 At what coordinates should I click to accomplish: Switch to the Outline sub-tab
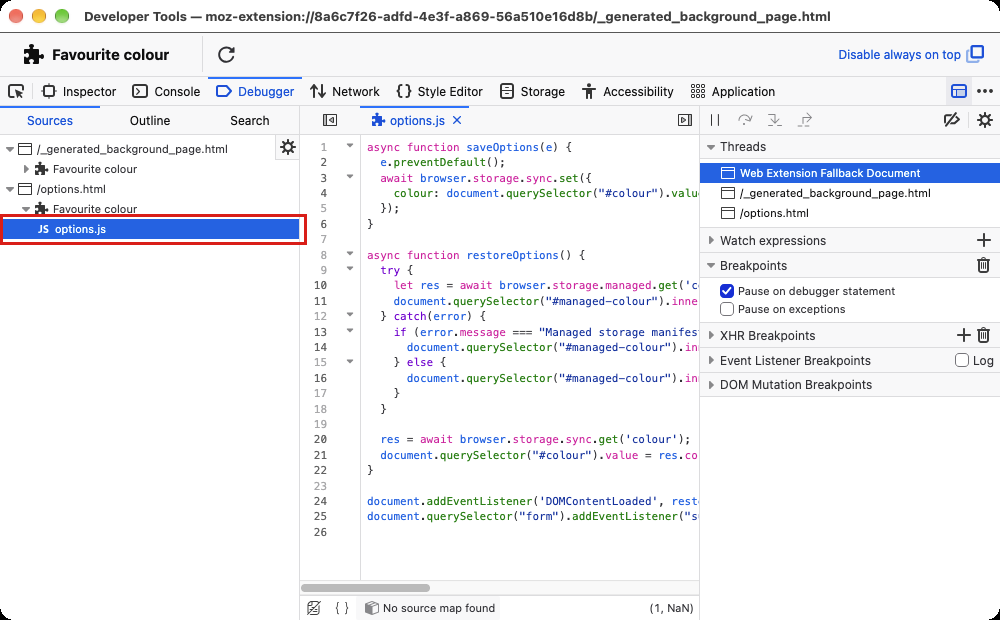150,121
